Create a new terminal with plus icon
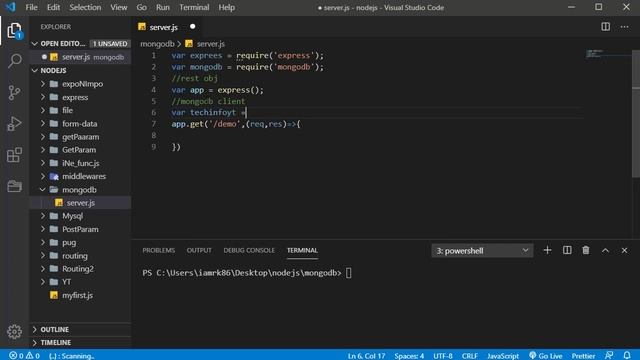 [547, 250]
